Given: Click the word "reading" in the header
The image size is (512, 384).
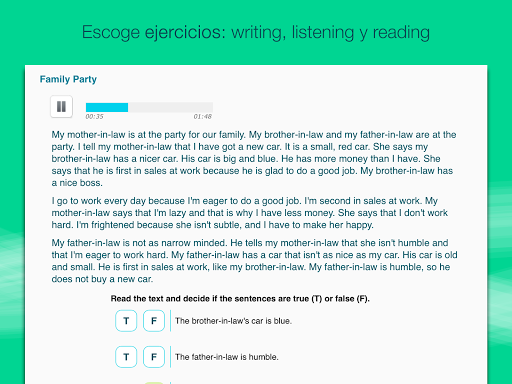Looking at the screenshot, I should point(401,33).
